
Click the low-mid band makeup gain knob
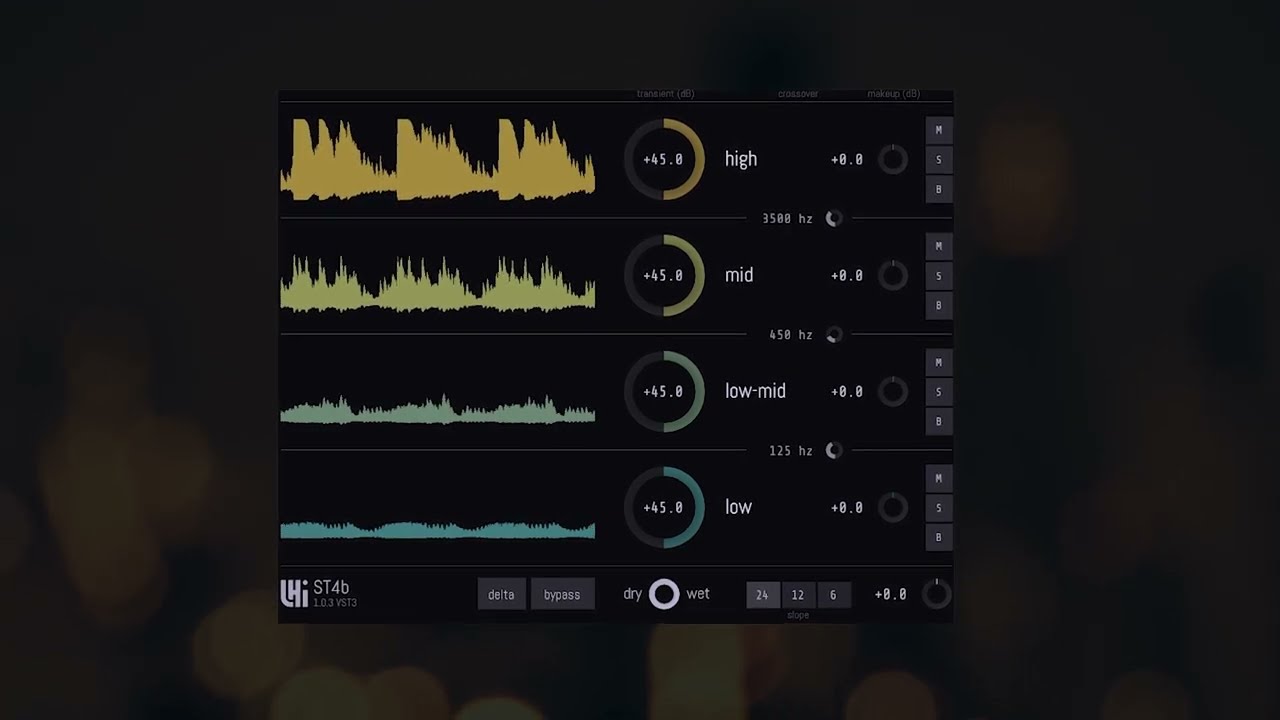pyautogui.click(x=893, y=391)
